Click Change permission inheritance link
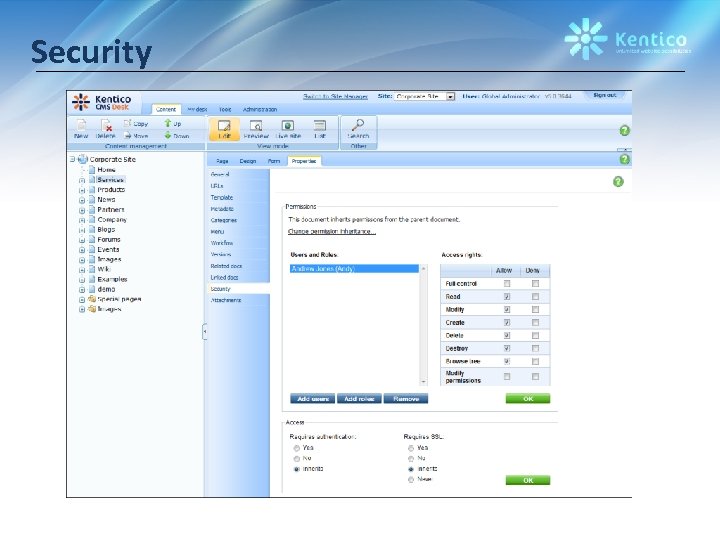This screenshot has height=540, width=720. [332, 231]
